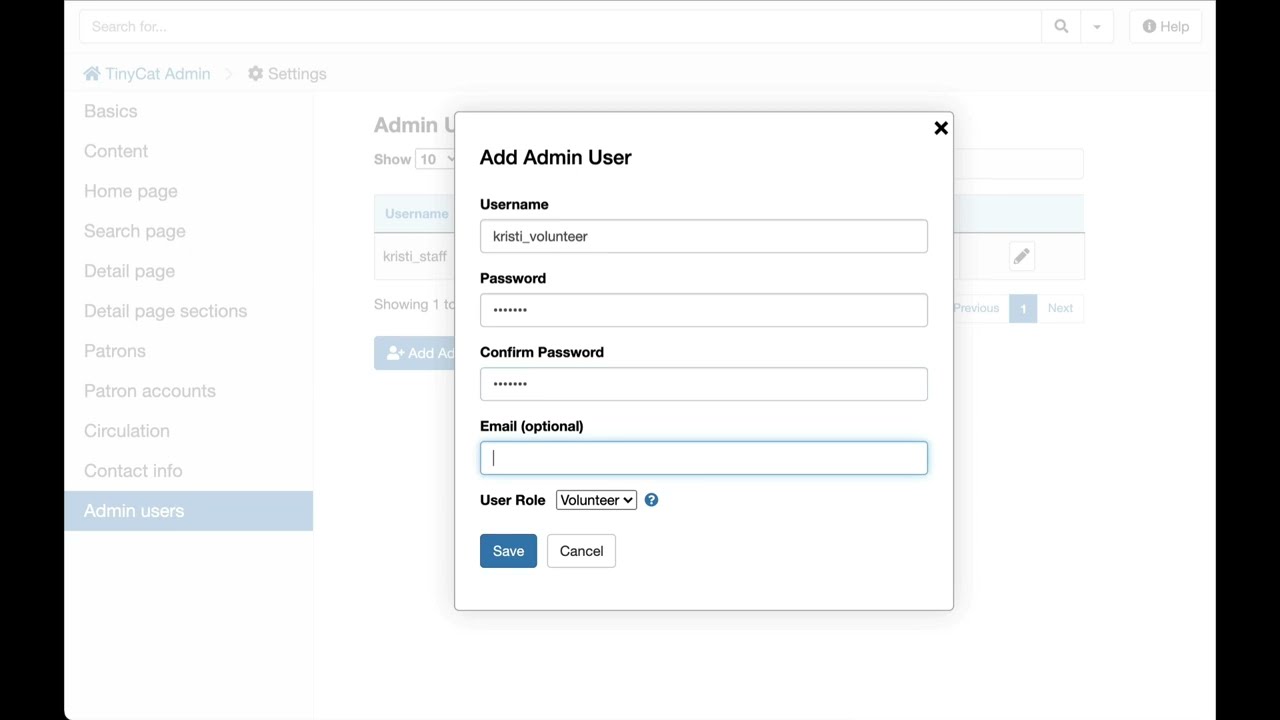Open the Help link
1280x720 pixels.
(x=1166, y=27)
